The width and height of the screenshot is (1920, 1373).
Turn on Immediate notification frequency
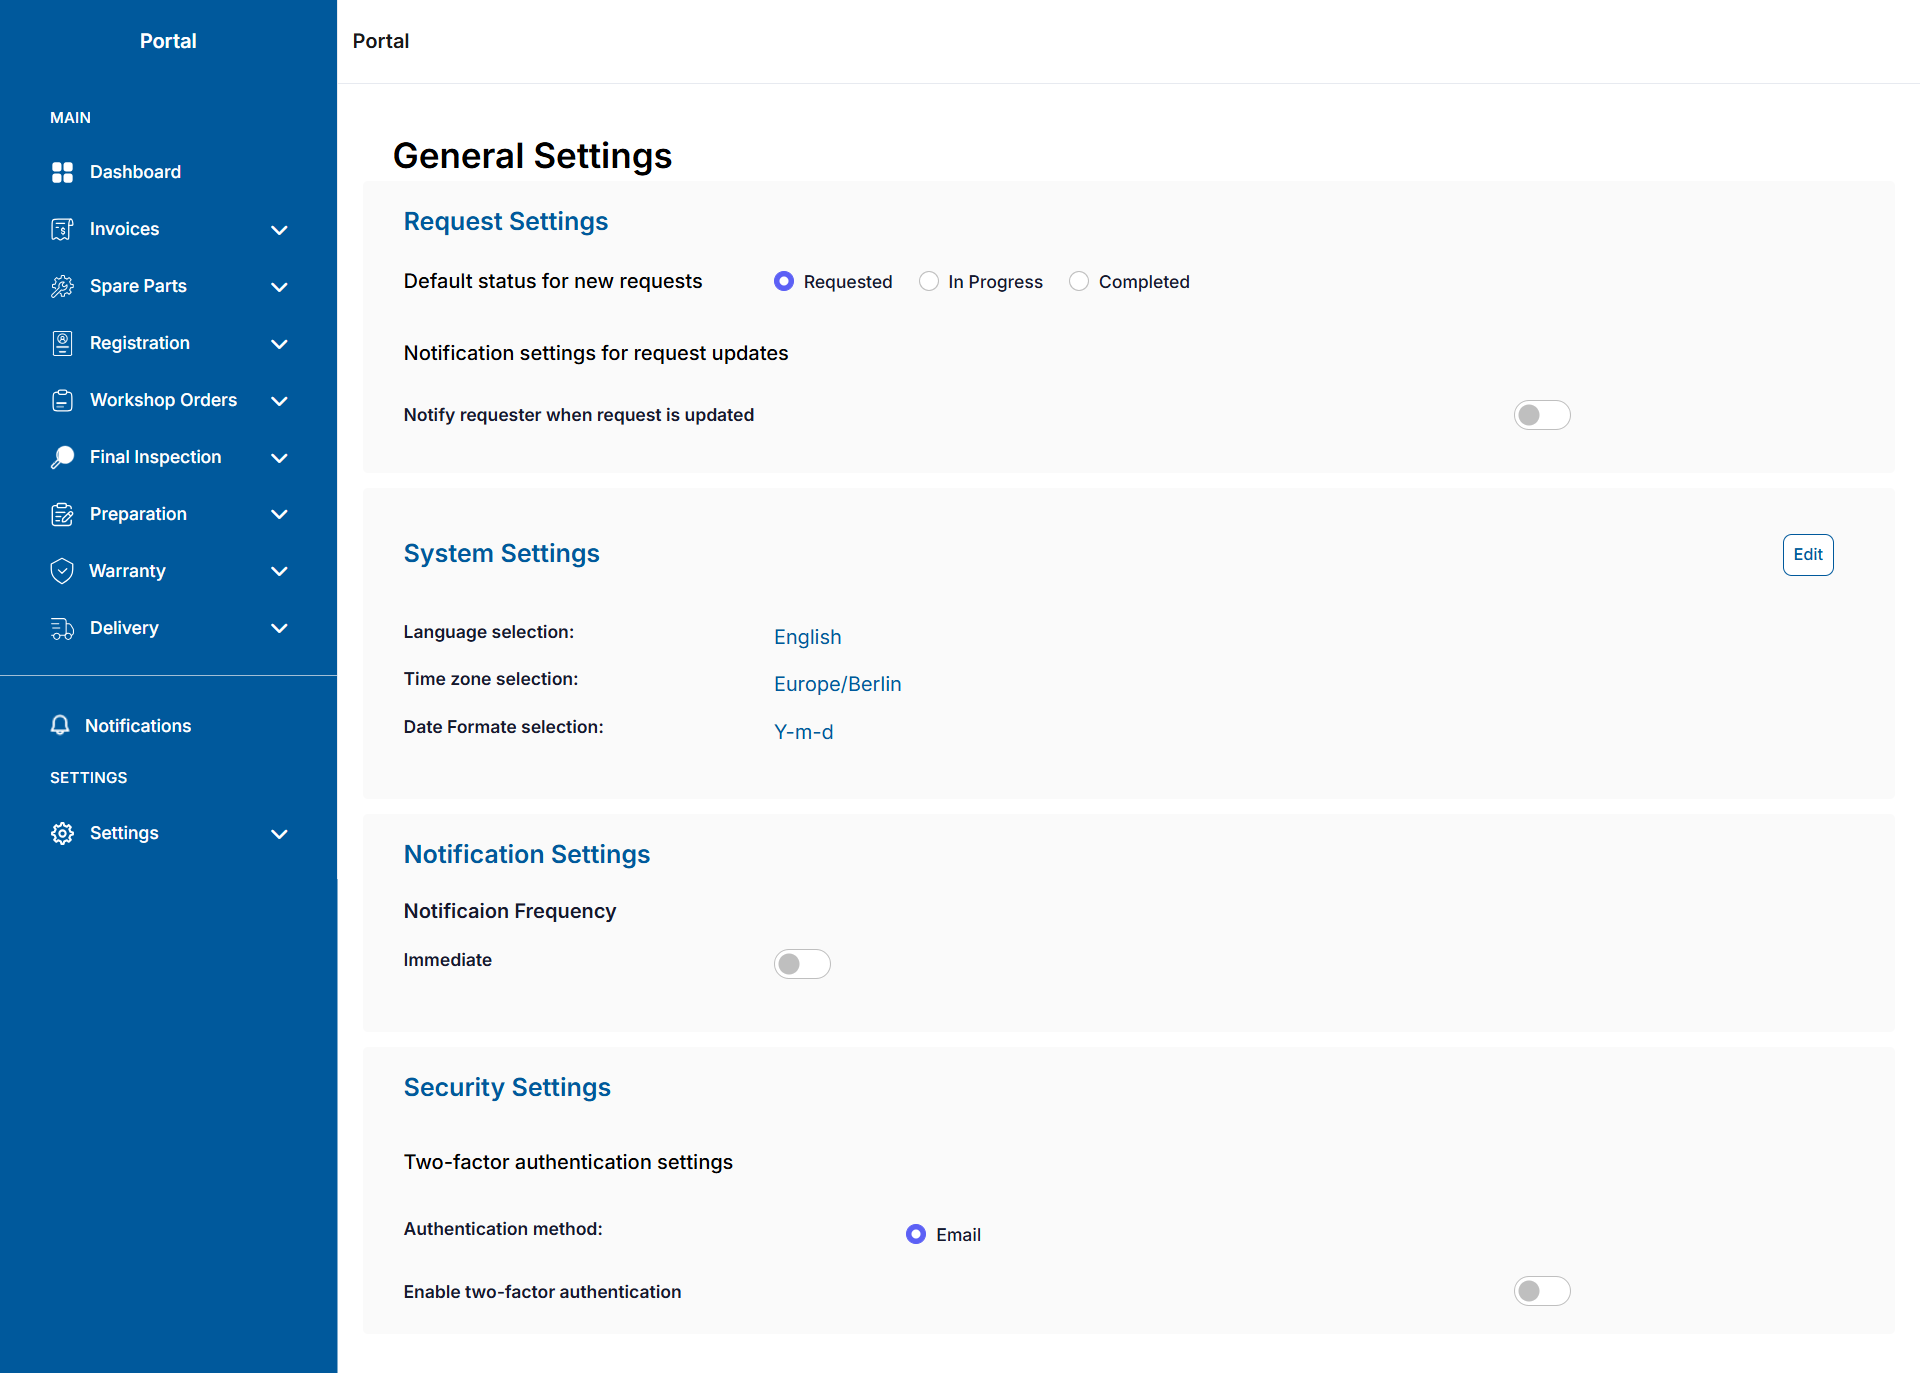802,964
